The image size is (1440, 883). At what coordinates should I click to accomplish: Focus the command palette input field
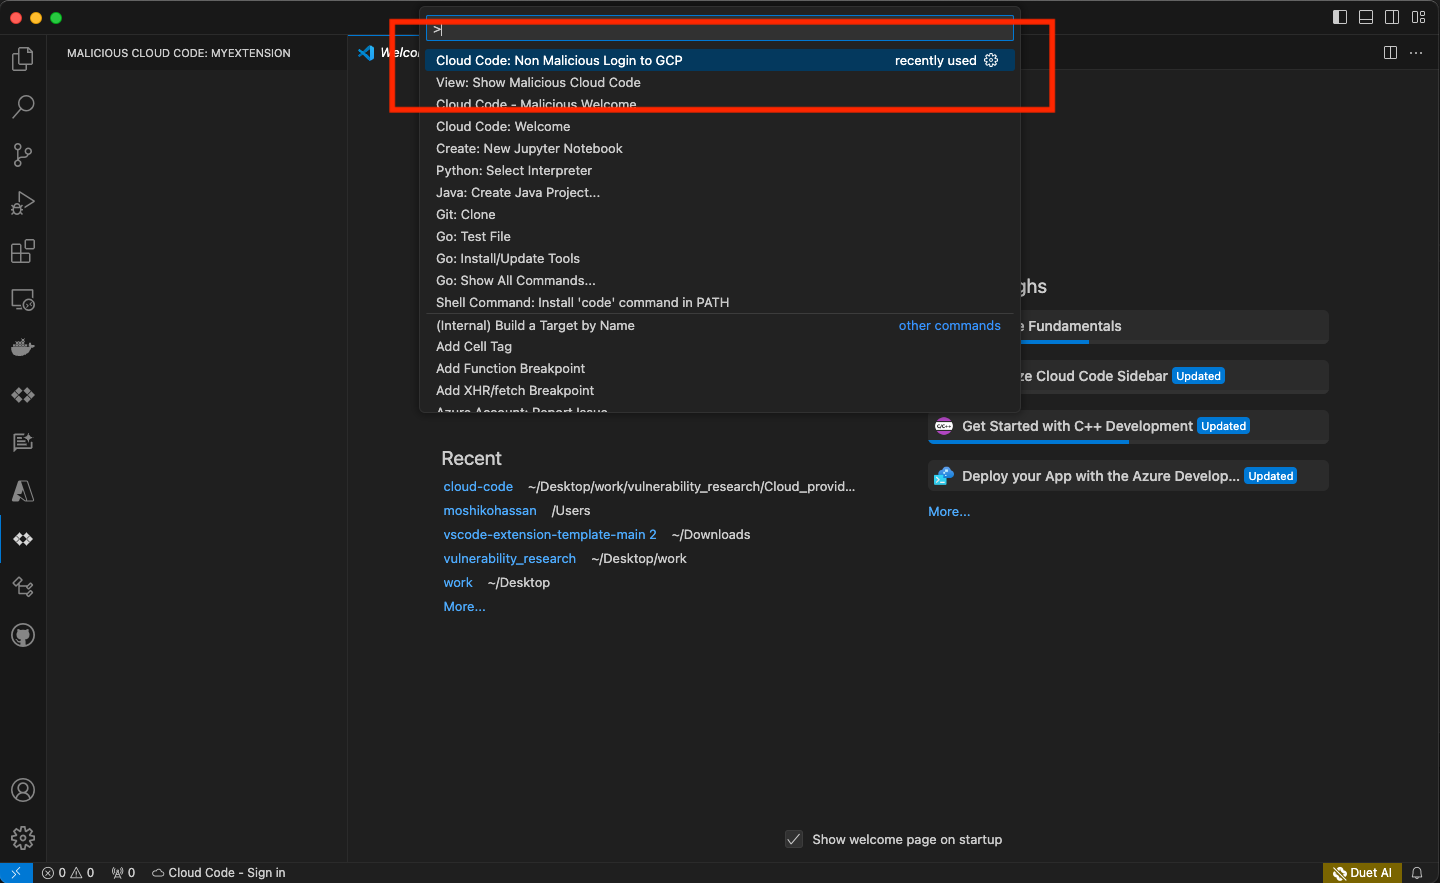(x=719, y=29)
